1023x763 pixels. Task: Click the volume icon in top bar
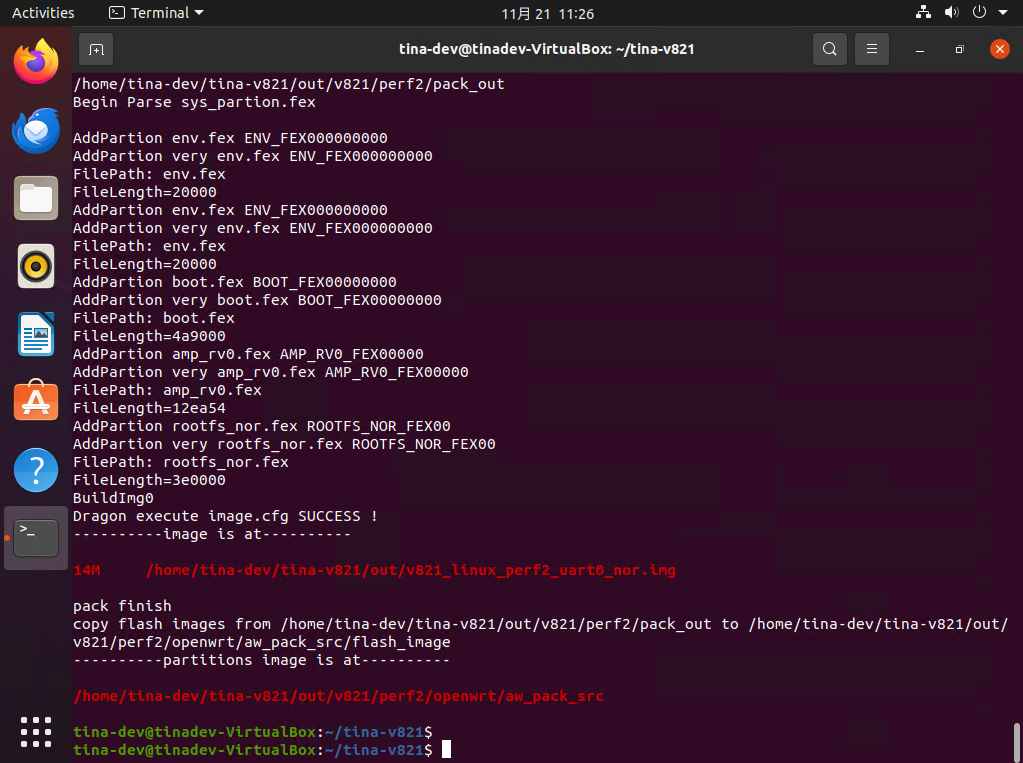point(950,13)
